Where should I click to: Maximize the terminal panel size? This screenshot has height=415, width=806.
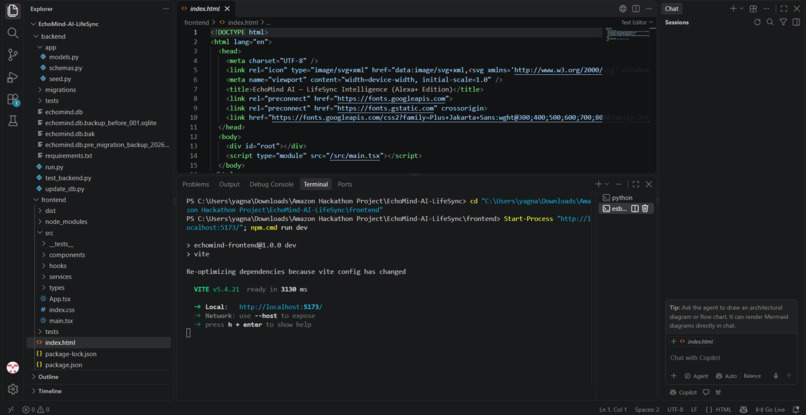coord(635,184)
